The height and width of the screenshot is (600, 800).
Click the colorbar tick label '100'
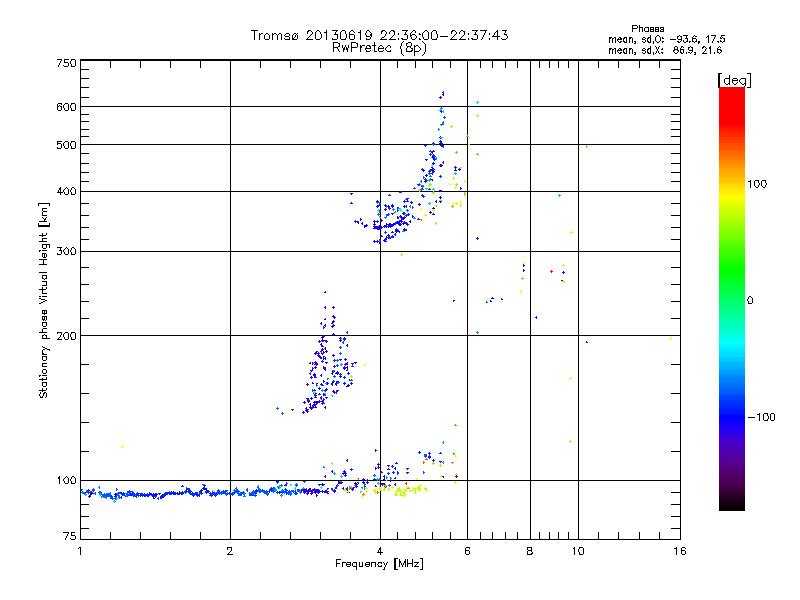pyautogui.click(x=757, y=184)
